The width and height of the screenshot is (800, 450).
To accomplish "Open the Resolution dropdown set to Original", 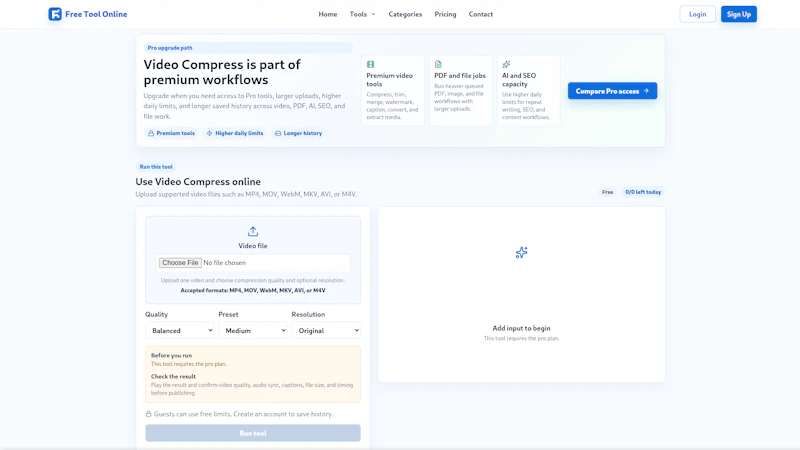I will pyautogui.click(x=326, y=331).
